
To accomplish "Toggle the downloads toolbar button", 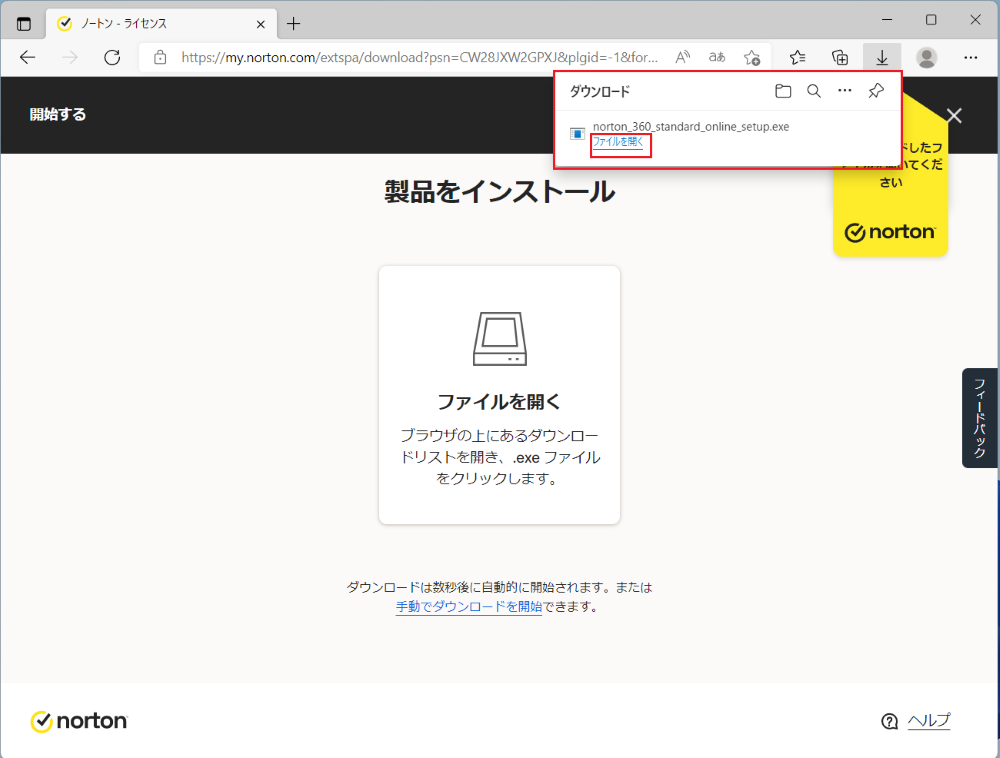I will tap(882, 57).
